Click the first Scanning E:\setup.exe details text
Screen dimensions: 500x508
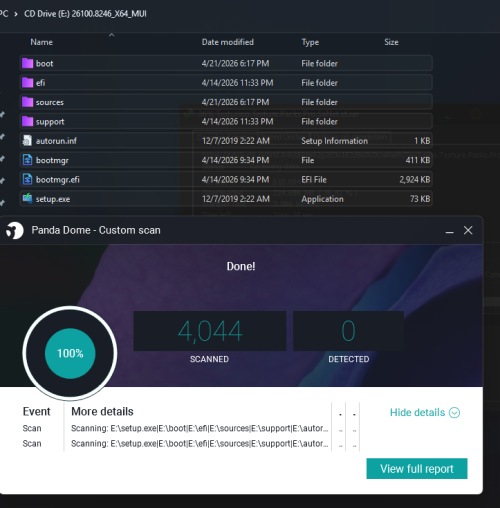(200, 428)
